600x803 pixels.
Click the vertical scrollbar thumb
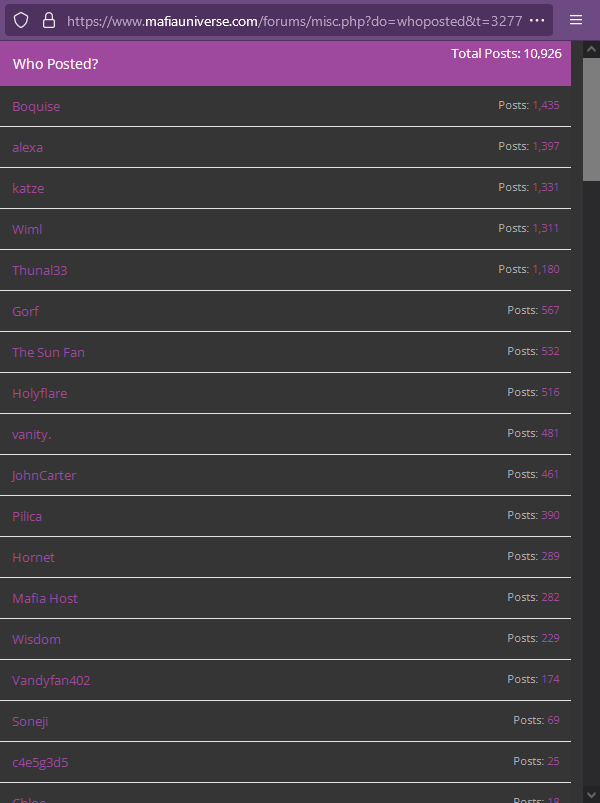click(x=591, y=119)
